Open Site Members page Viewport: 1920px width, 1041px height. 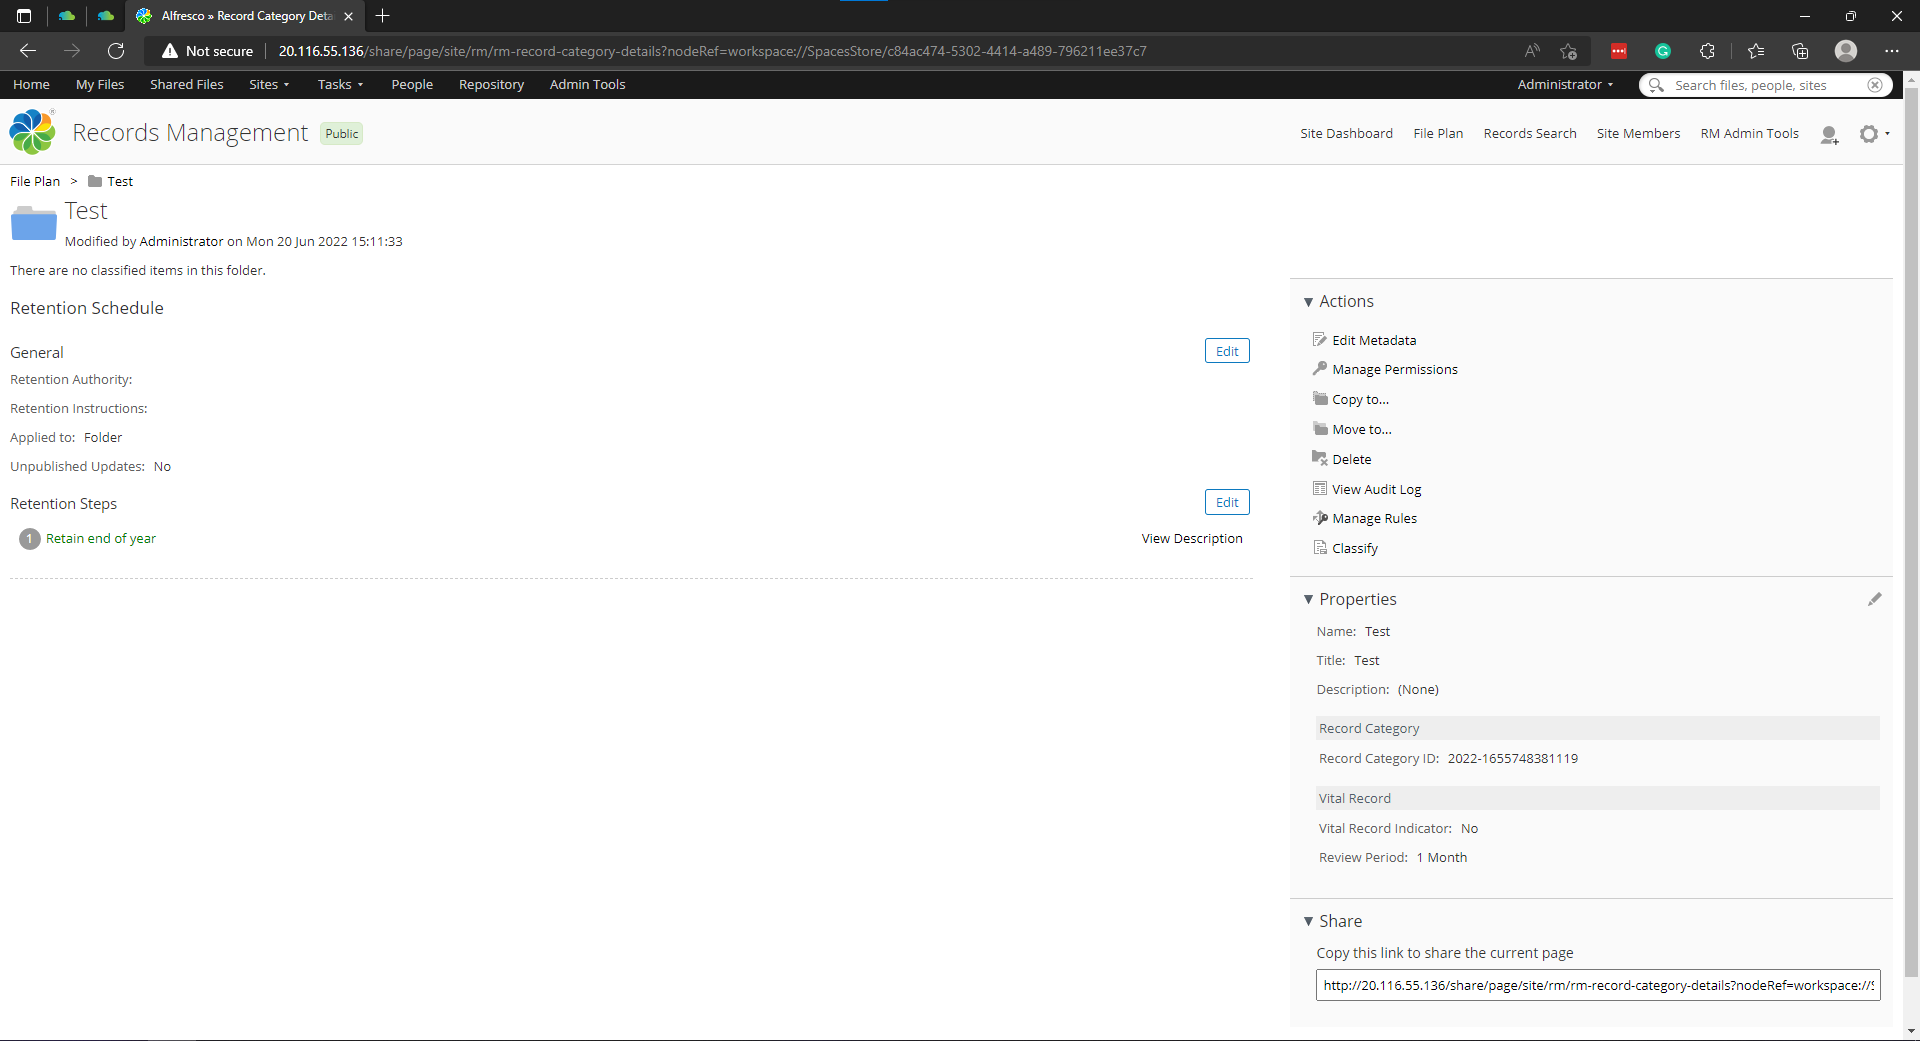pyautogui.click(x=1638, y=133)
